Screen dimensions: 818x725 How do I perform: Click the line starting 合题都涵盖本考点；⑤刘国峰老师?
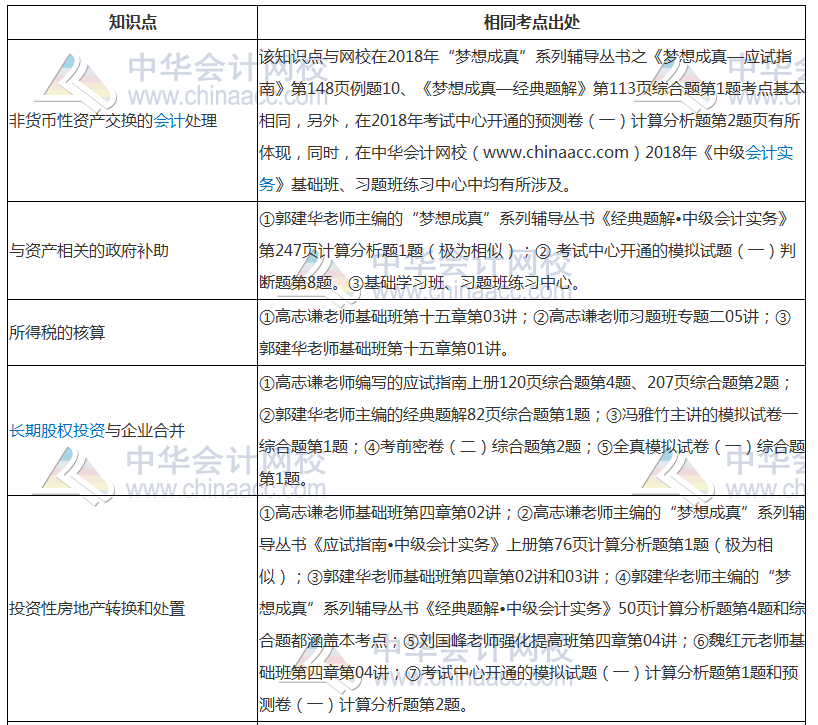pos(532,641)
